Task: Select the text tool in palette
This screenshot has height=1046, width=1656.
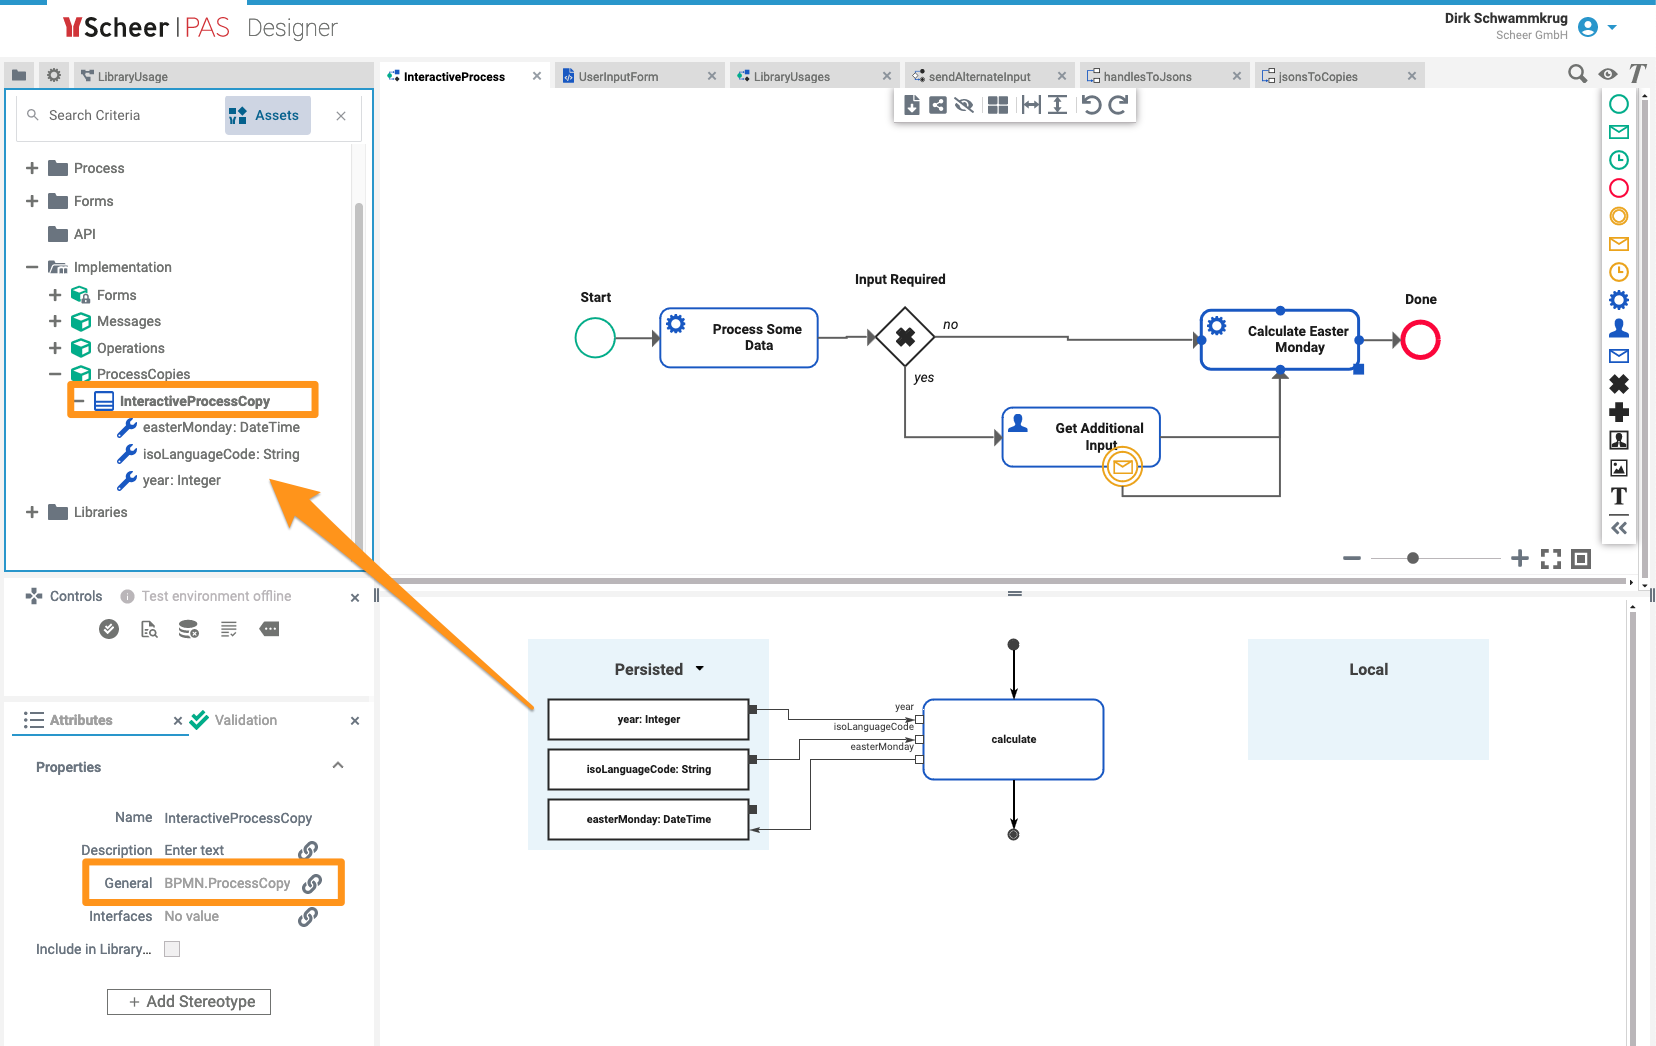Action: coord(1618,496)
